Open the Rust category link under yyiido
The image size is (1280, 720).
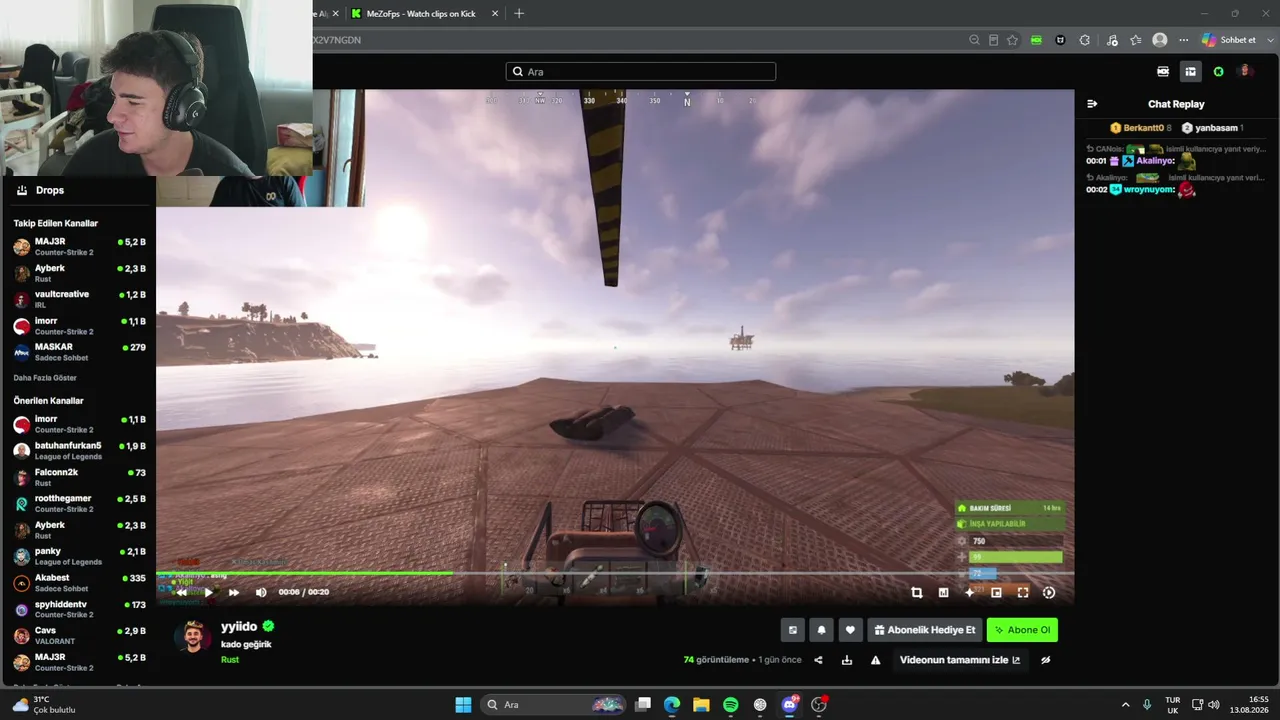[230, 660]
